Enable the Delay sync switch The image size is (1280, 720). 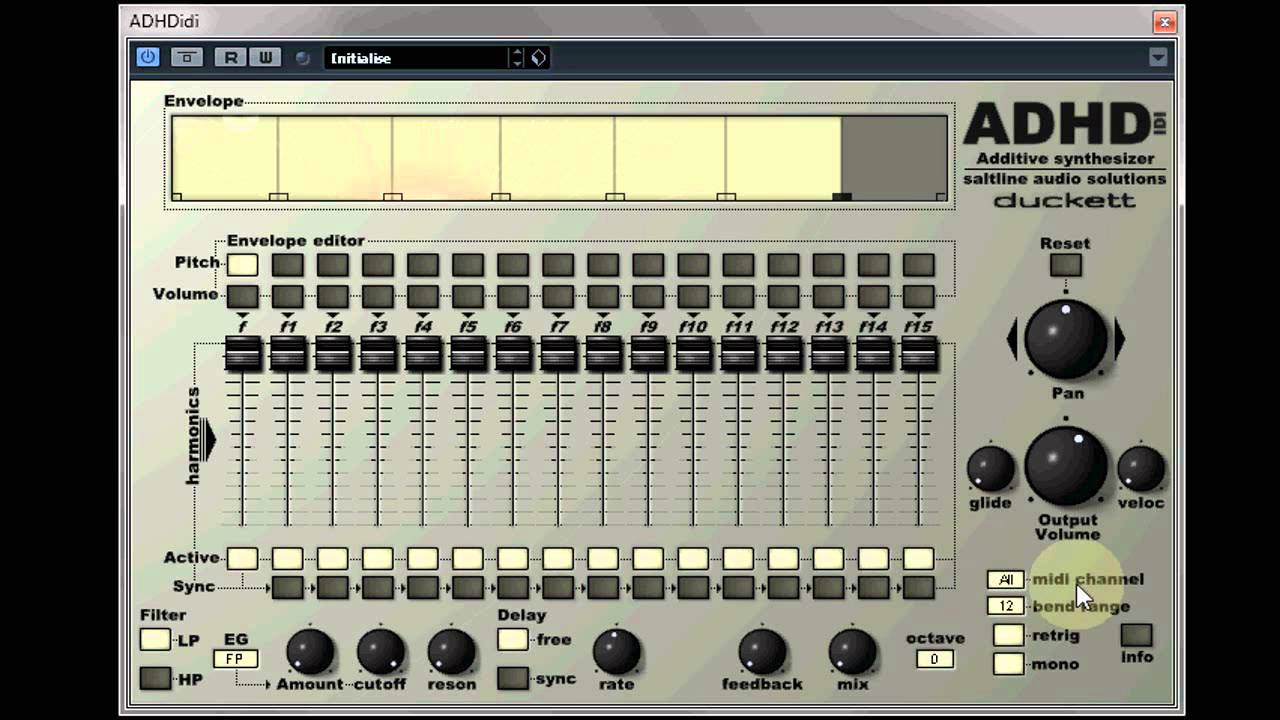pos(513,678)
